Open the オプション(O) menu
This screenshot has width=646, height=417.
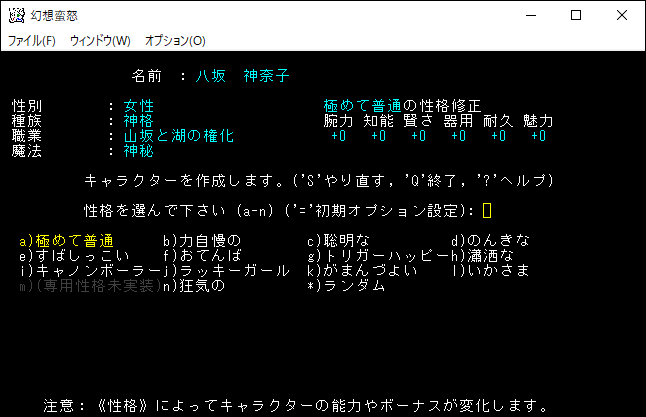[x=175, y=41]
